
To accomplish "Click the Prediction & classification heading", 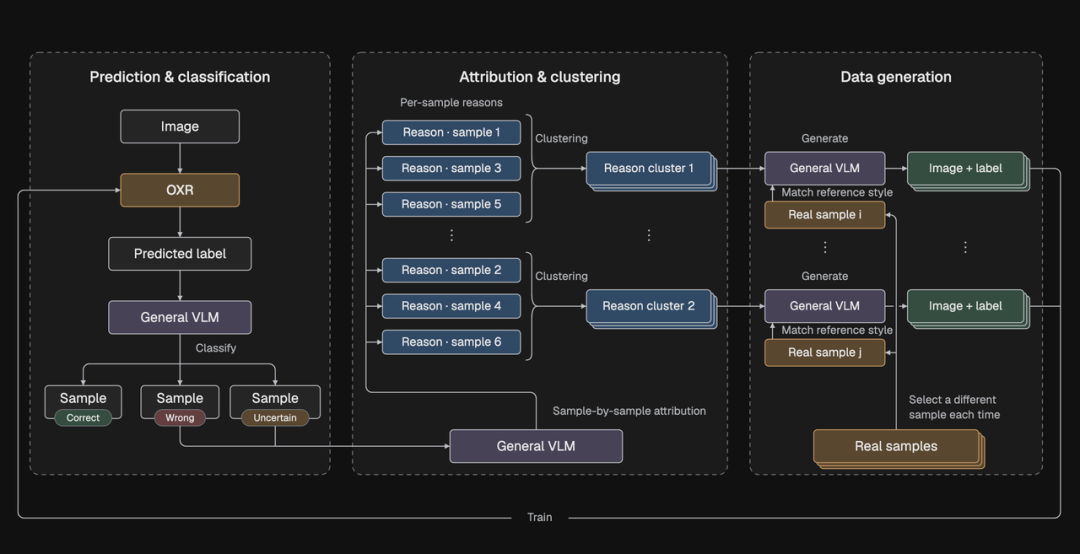I will click(180, 76).
